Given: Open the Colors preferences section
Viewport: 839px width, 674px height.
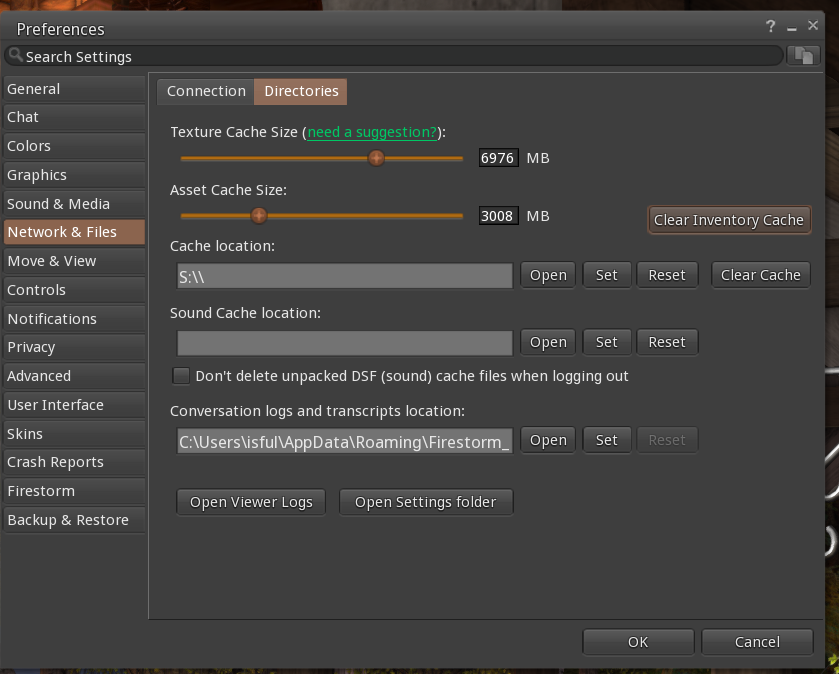Looking at the screenshot, I should (x=74, y=146).
